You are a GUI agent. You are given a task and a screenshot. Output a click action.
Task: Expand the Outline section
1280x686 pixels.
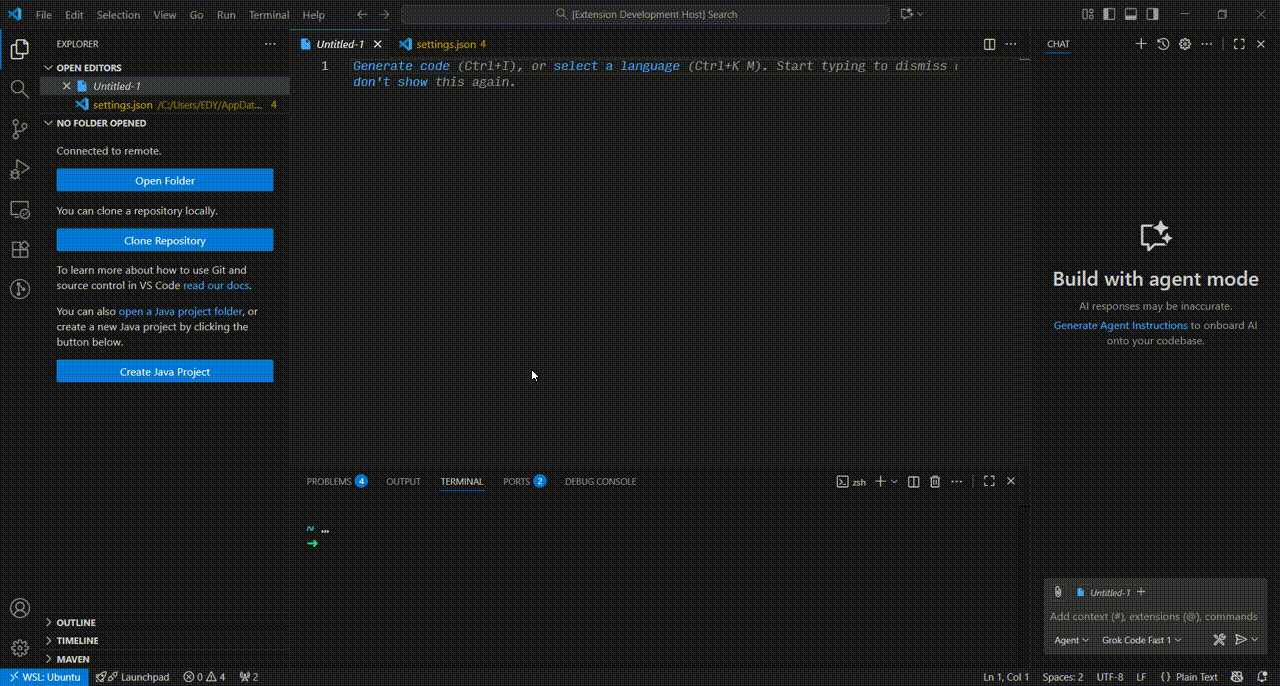tap(76, 622)
